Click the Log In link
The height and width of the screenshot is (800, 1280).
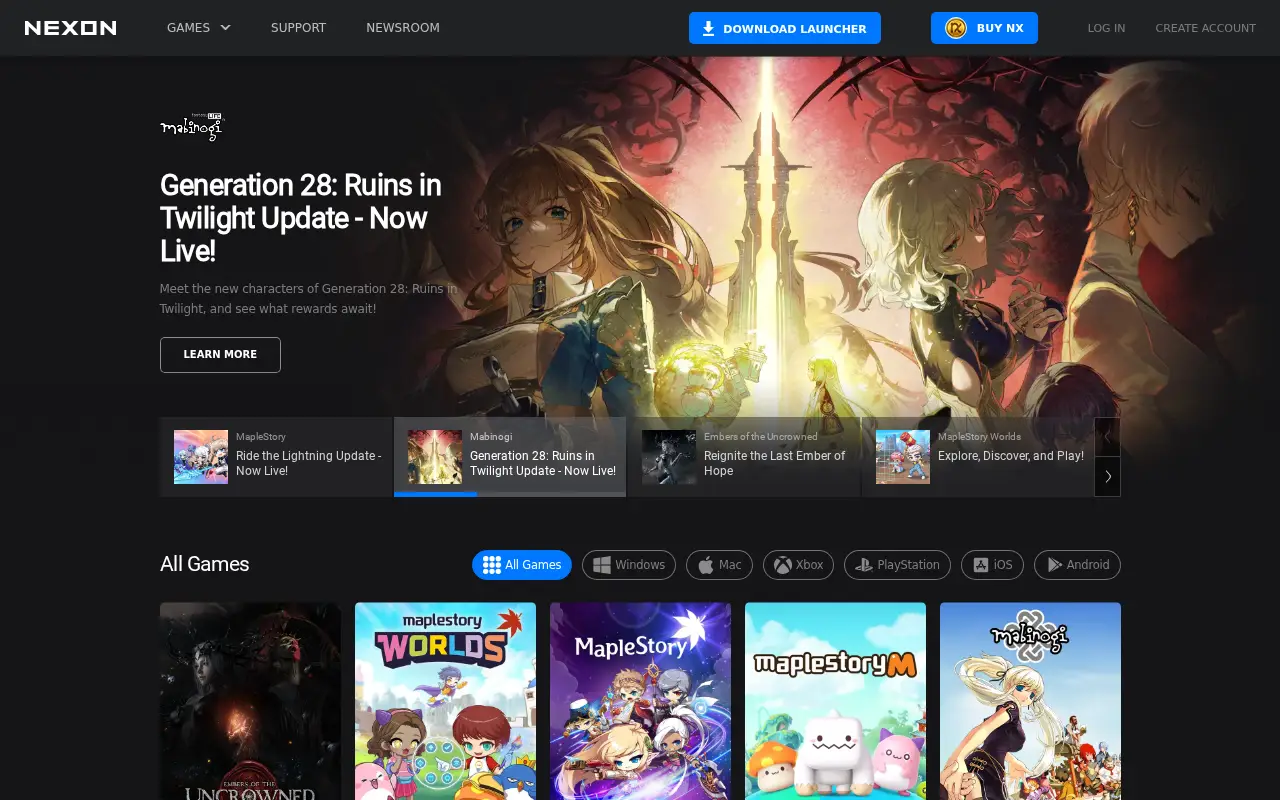click(1106, 28)
